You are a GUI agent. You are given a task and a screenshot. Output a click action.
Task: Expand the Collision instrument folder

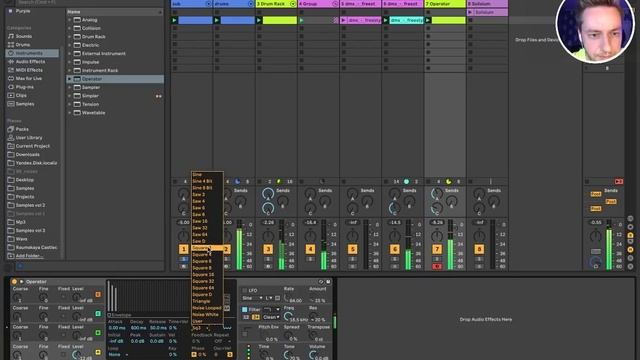(70, 28)
